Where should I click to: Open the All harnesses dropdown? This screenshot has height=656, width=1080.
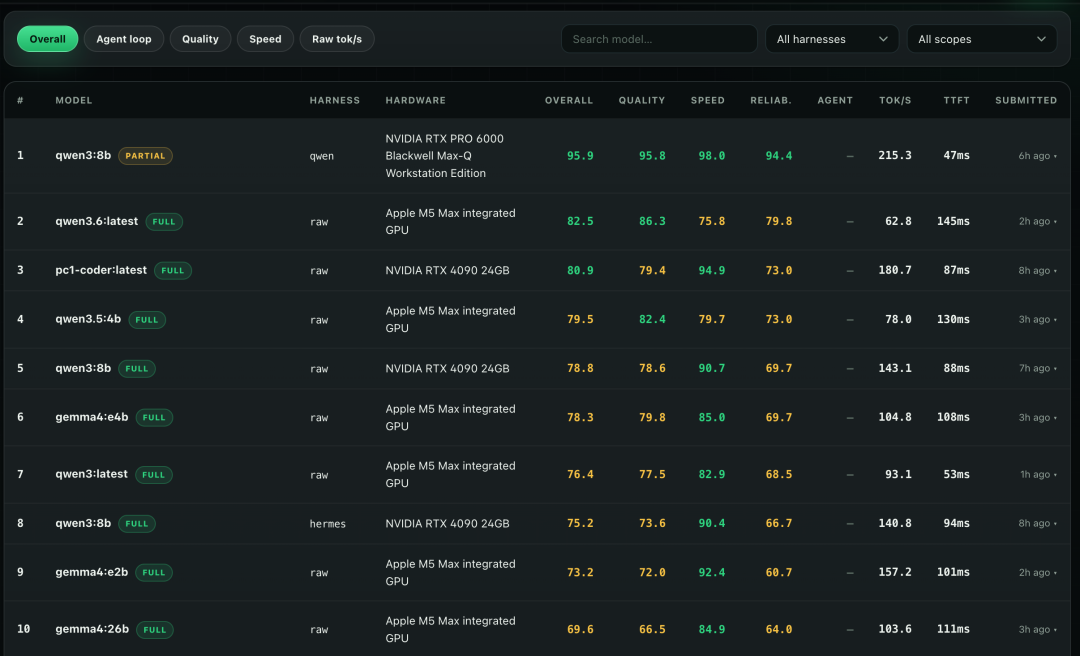click(831, 39)
